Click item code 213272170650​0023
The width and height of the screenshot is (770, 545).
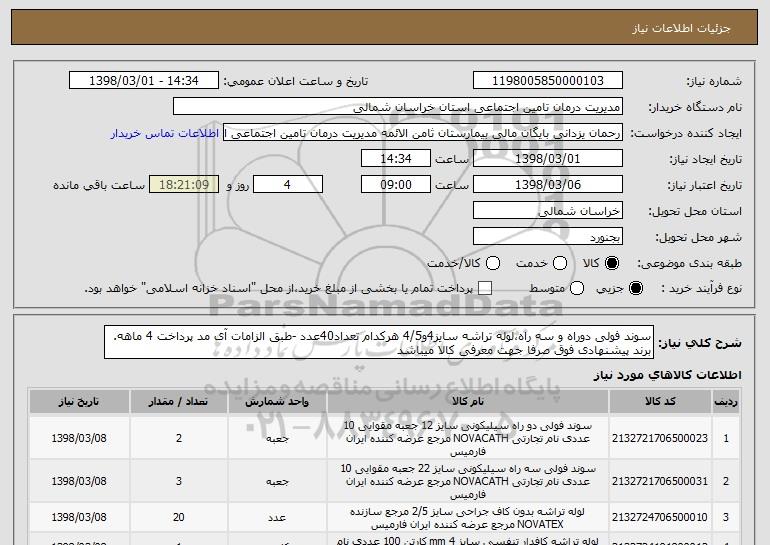(x=660, y=438)
